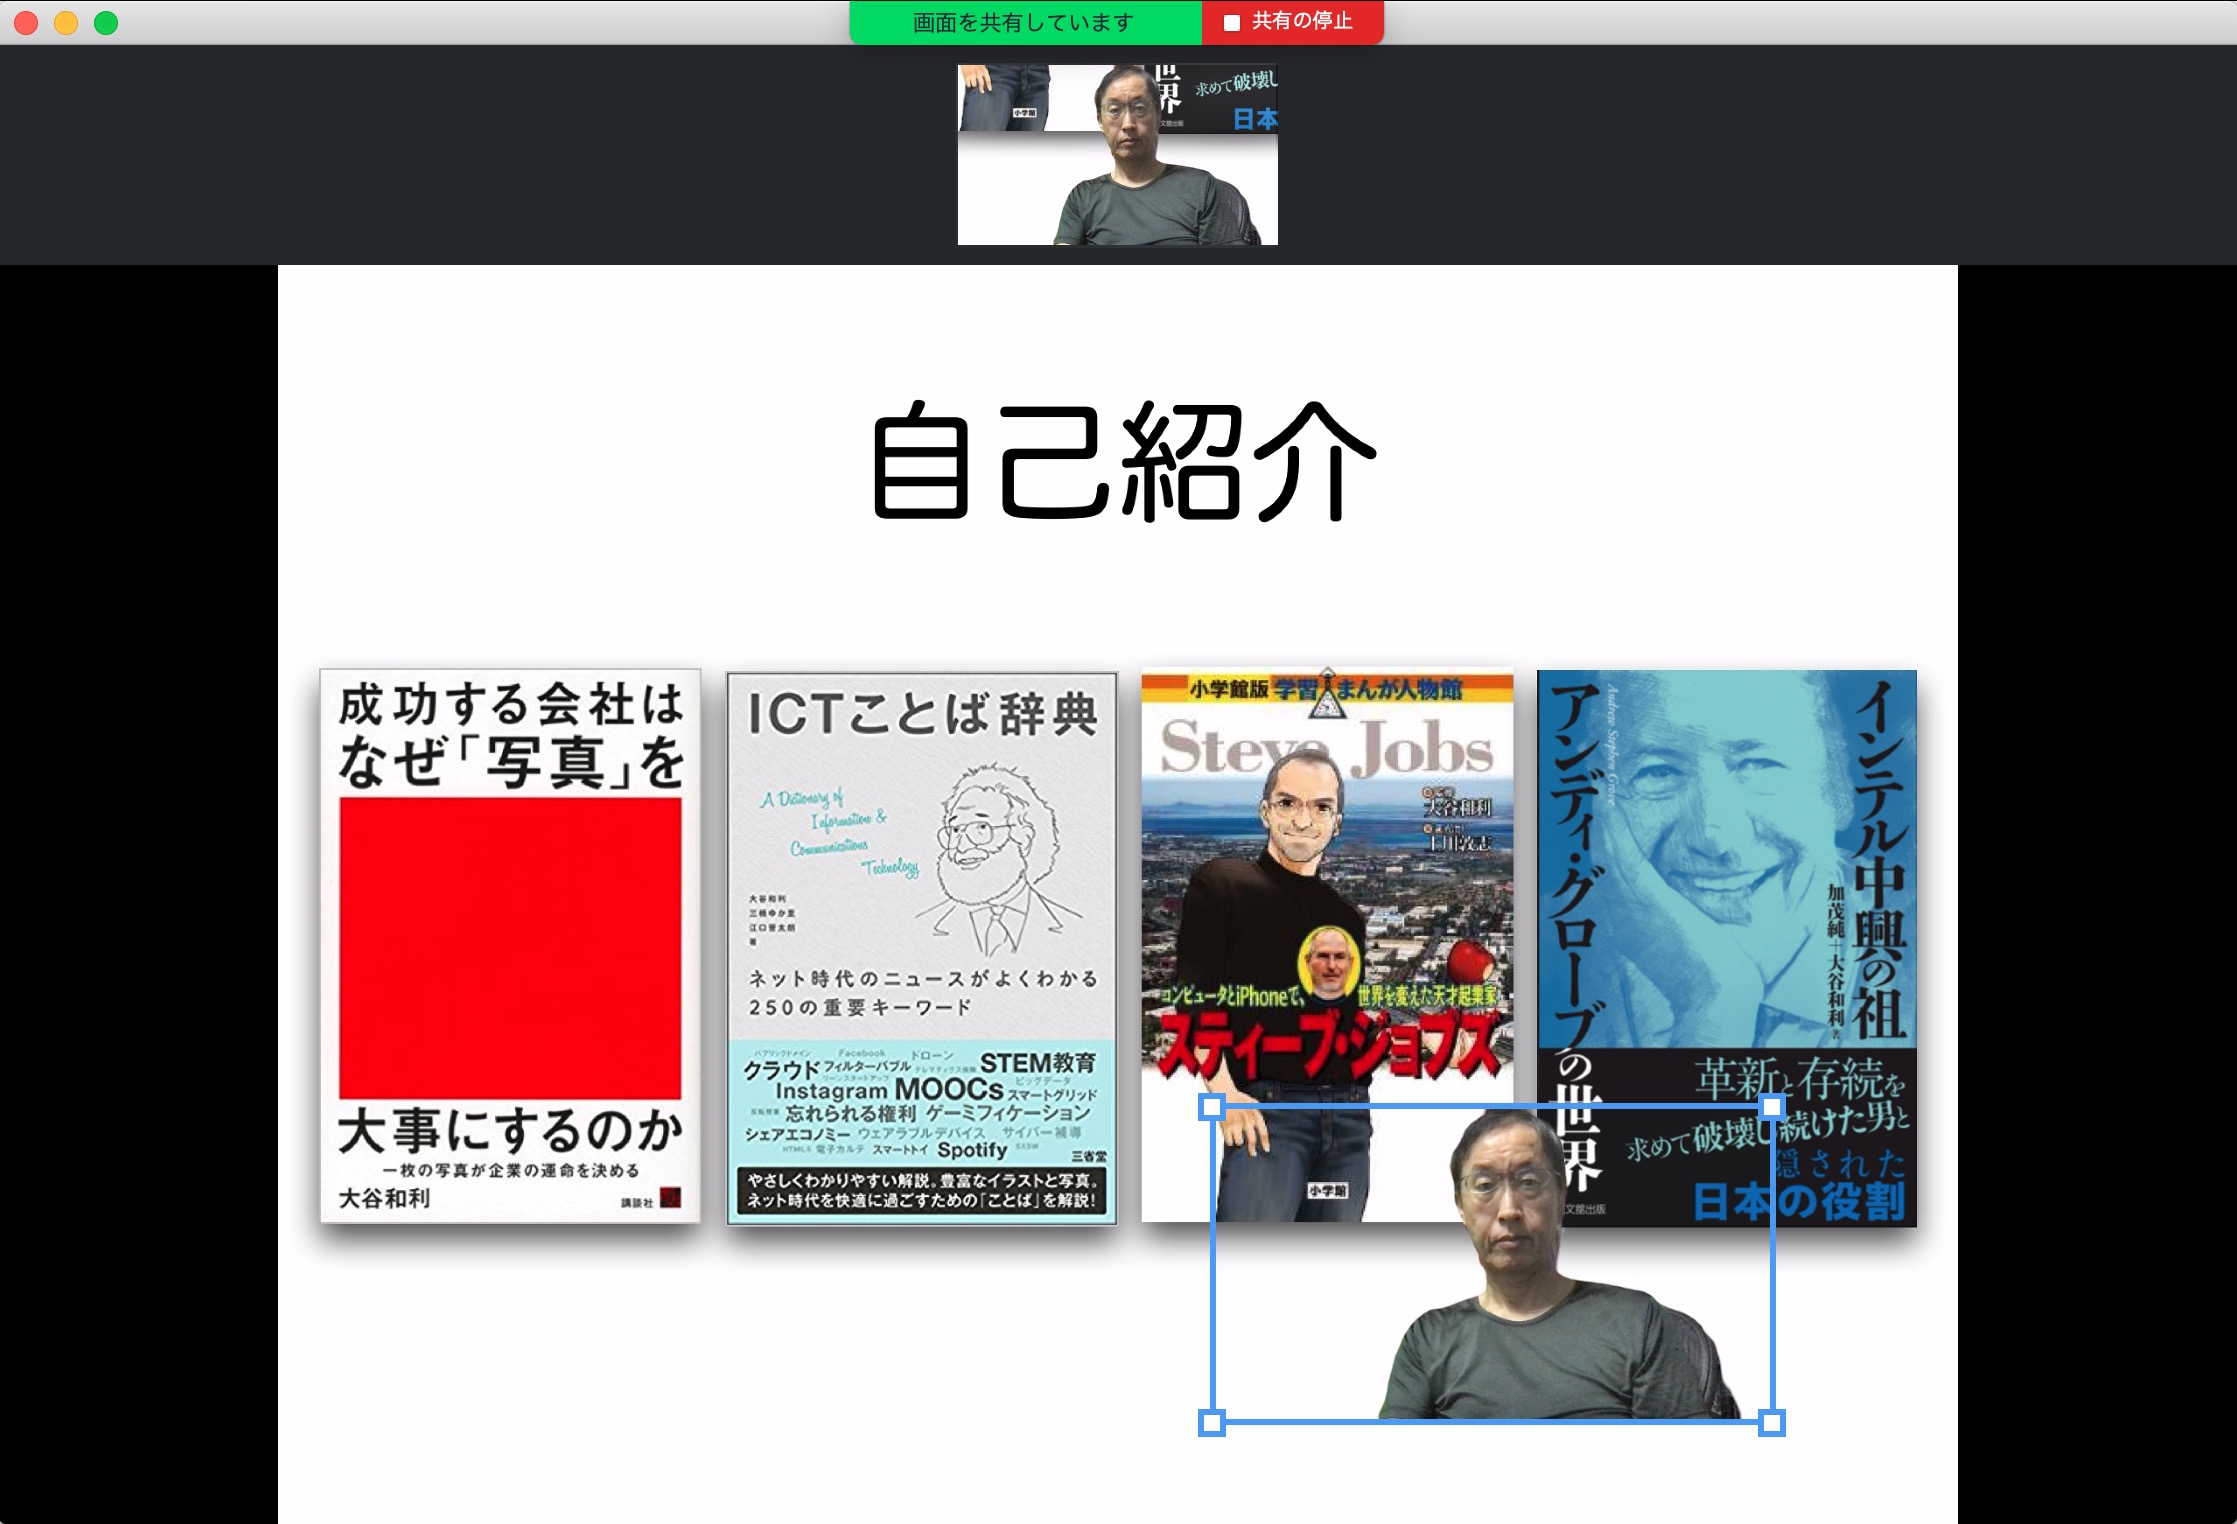
Task: Select the red 成功する会社は book cover
Action: point(510,946)
